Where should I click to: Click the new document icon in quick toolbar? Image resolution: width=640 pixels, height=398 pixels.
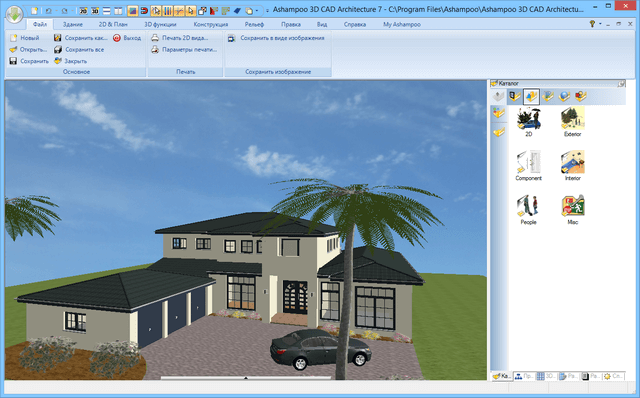point(35,11)
